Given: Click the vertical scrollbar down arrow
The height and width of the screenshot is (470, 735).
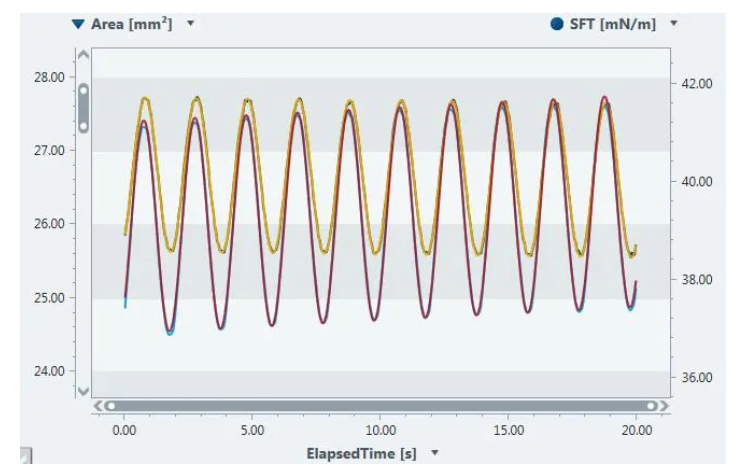Looking at the screenshot, I should tap(84, 390).
